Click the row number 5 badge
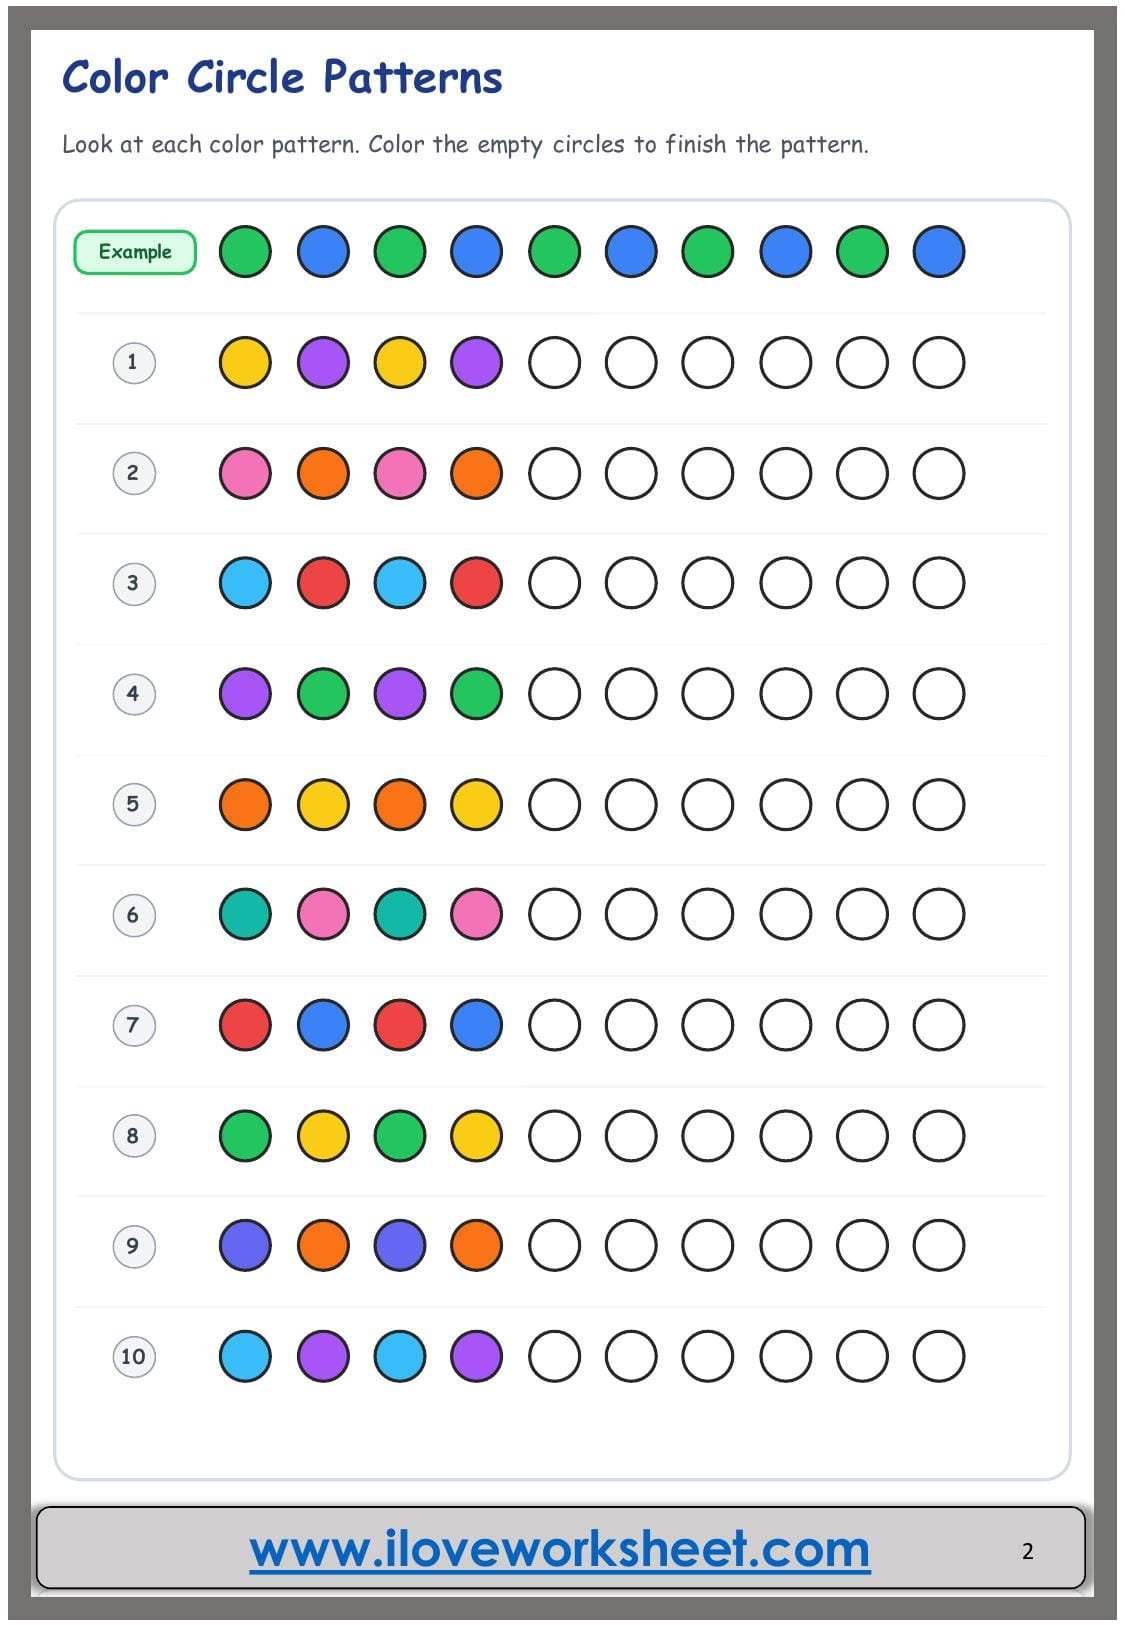 click(x=133, y=804)
